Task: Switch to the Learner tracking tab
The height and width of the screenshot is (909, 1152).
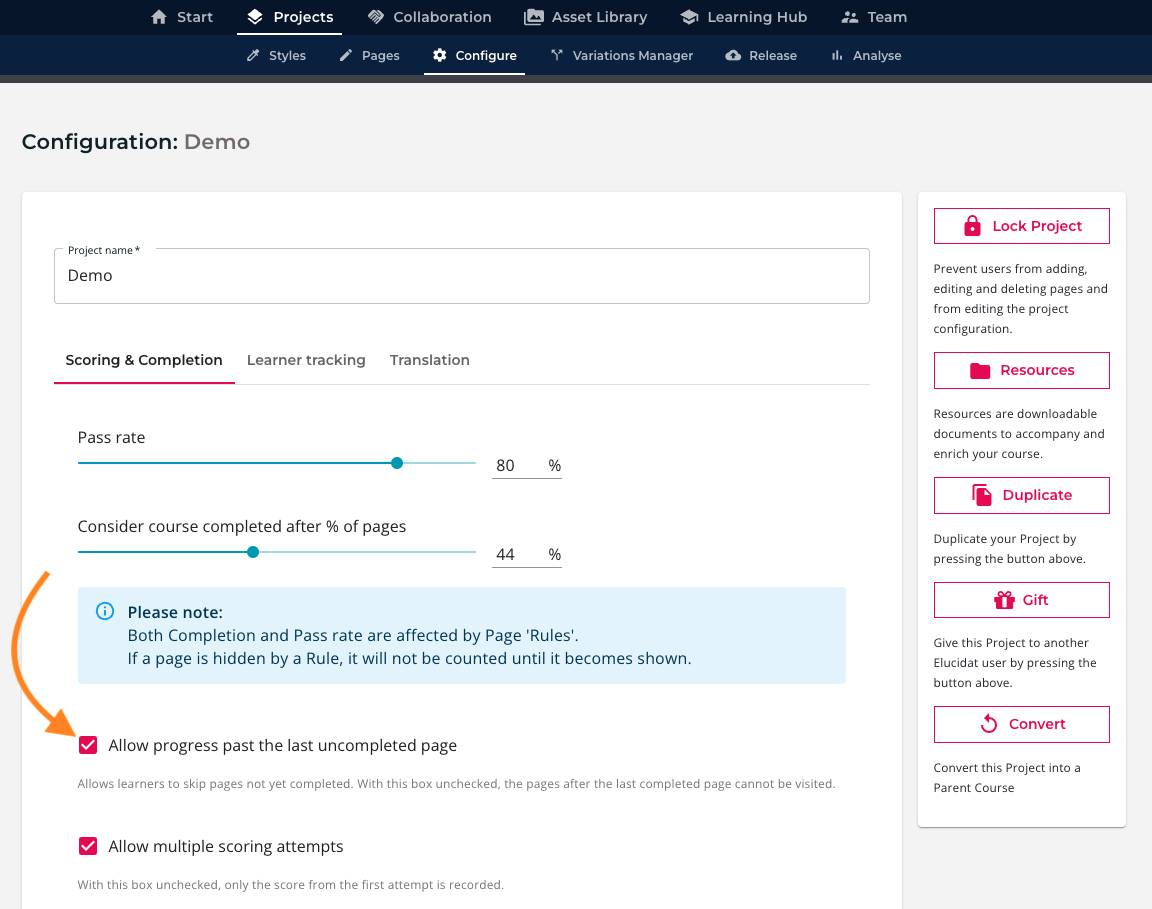Action: 306,360
